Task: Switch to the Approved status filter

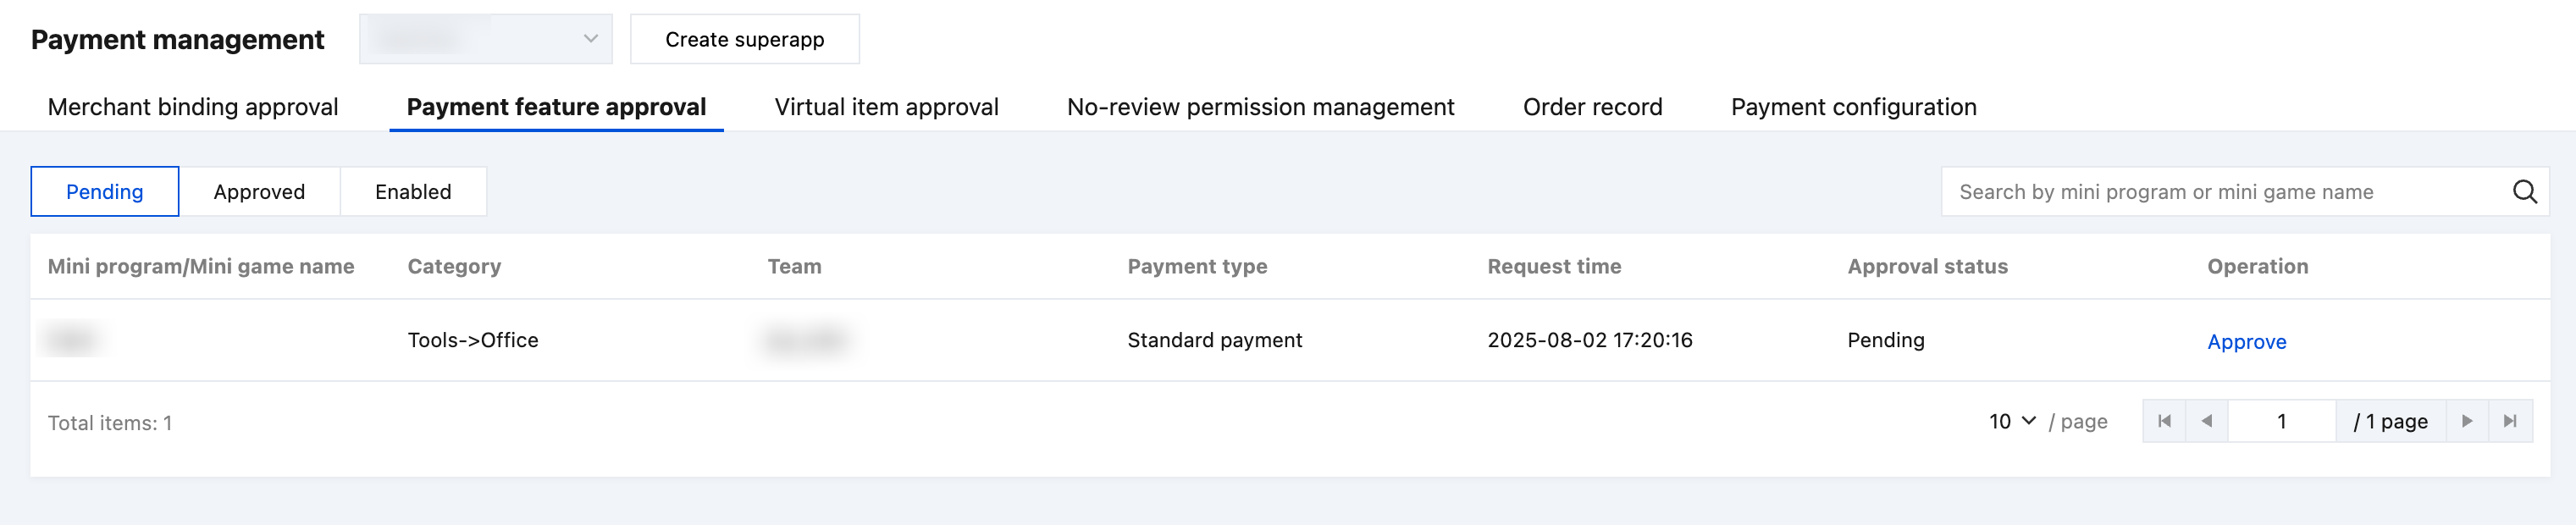Action: pos(259,192)
